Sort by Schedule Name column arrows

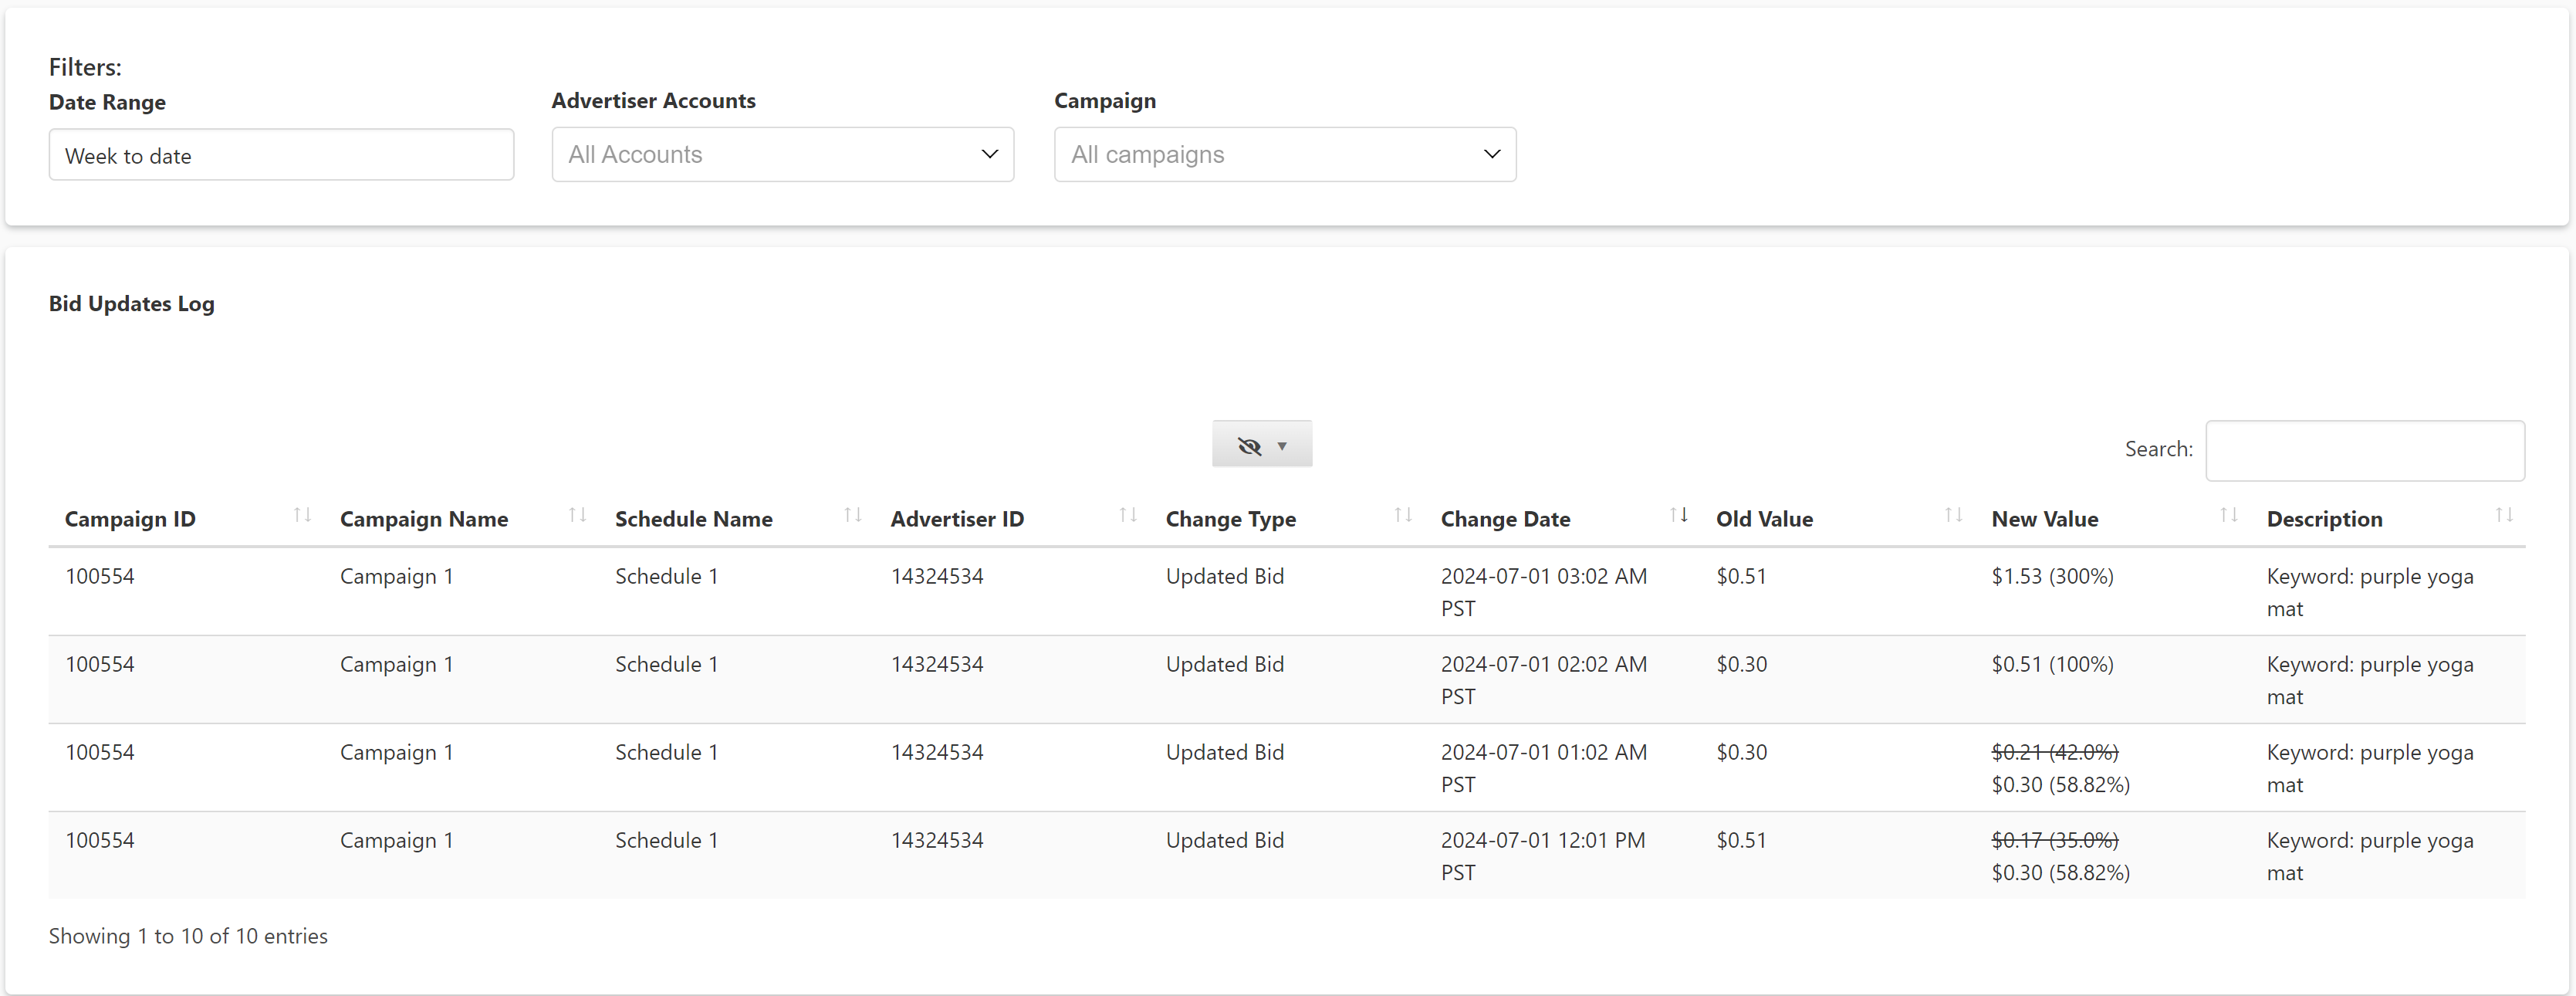pyautogui.click(x=852, y=516)
